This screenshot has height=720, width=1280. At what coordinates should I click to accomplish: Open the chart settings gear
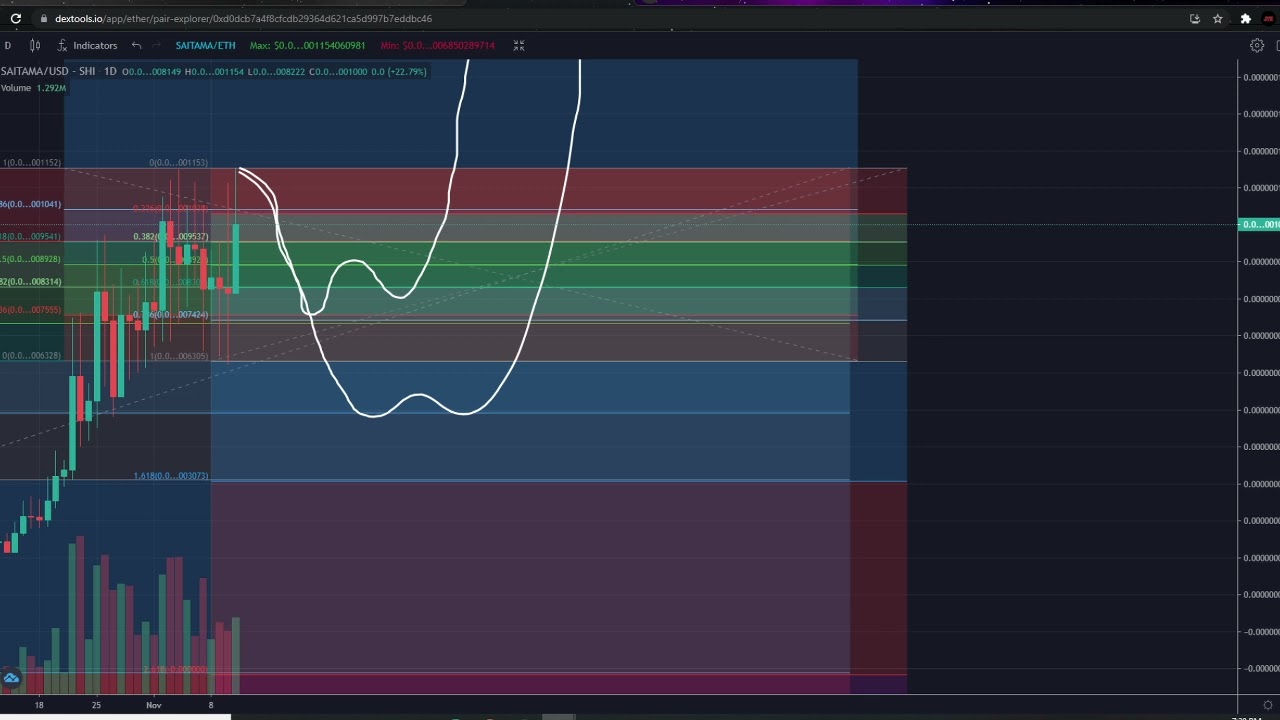pyautogui.click(x=1257, y=45)
